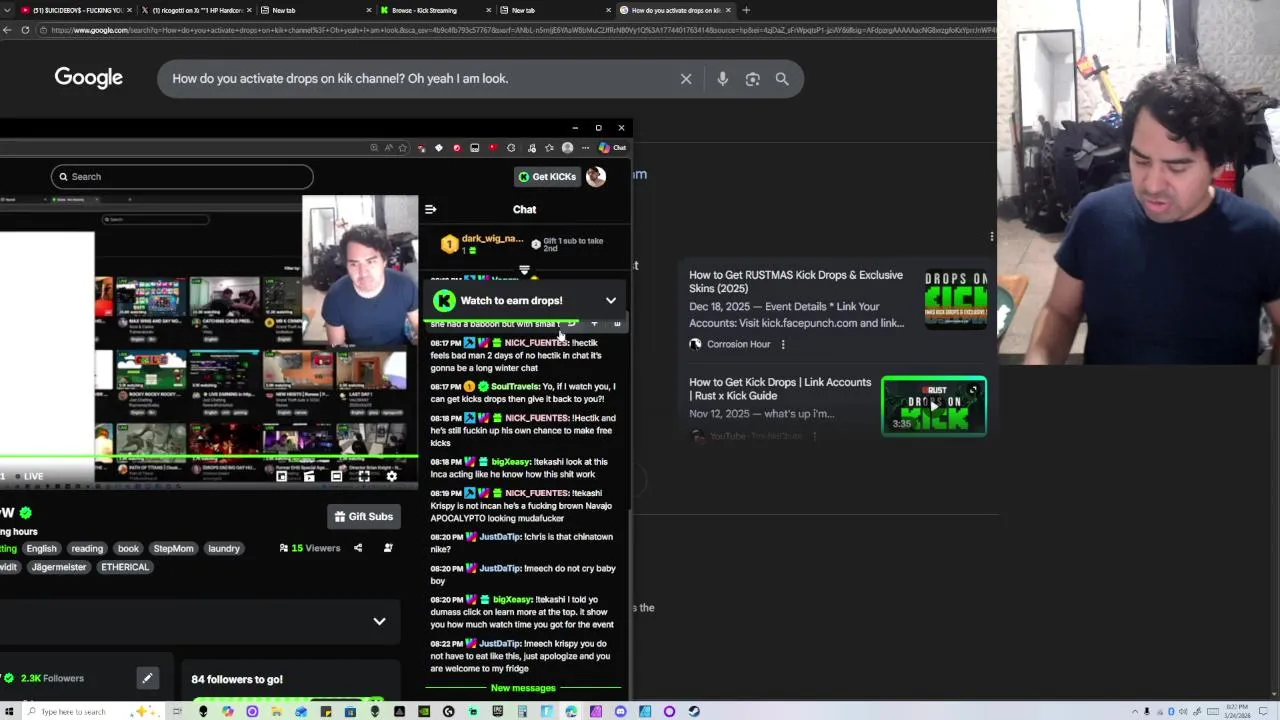This screenshot has height=720, width=1280.
Task: Submit Google search with magnifier icon
Action: click(x=782, y=79)
